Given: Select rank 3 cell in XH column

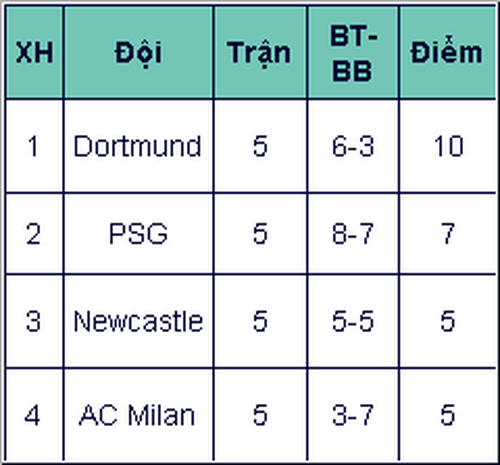Looking at the screenshot, I should point(34,321).
